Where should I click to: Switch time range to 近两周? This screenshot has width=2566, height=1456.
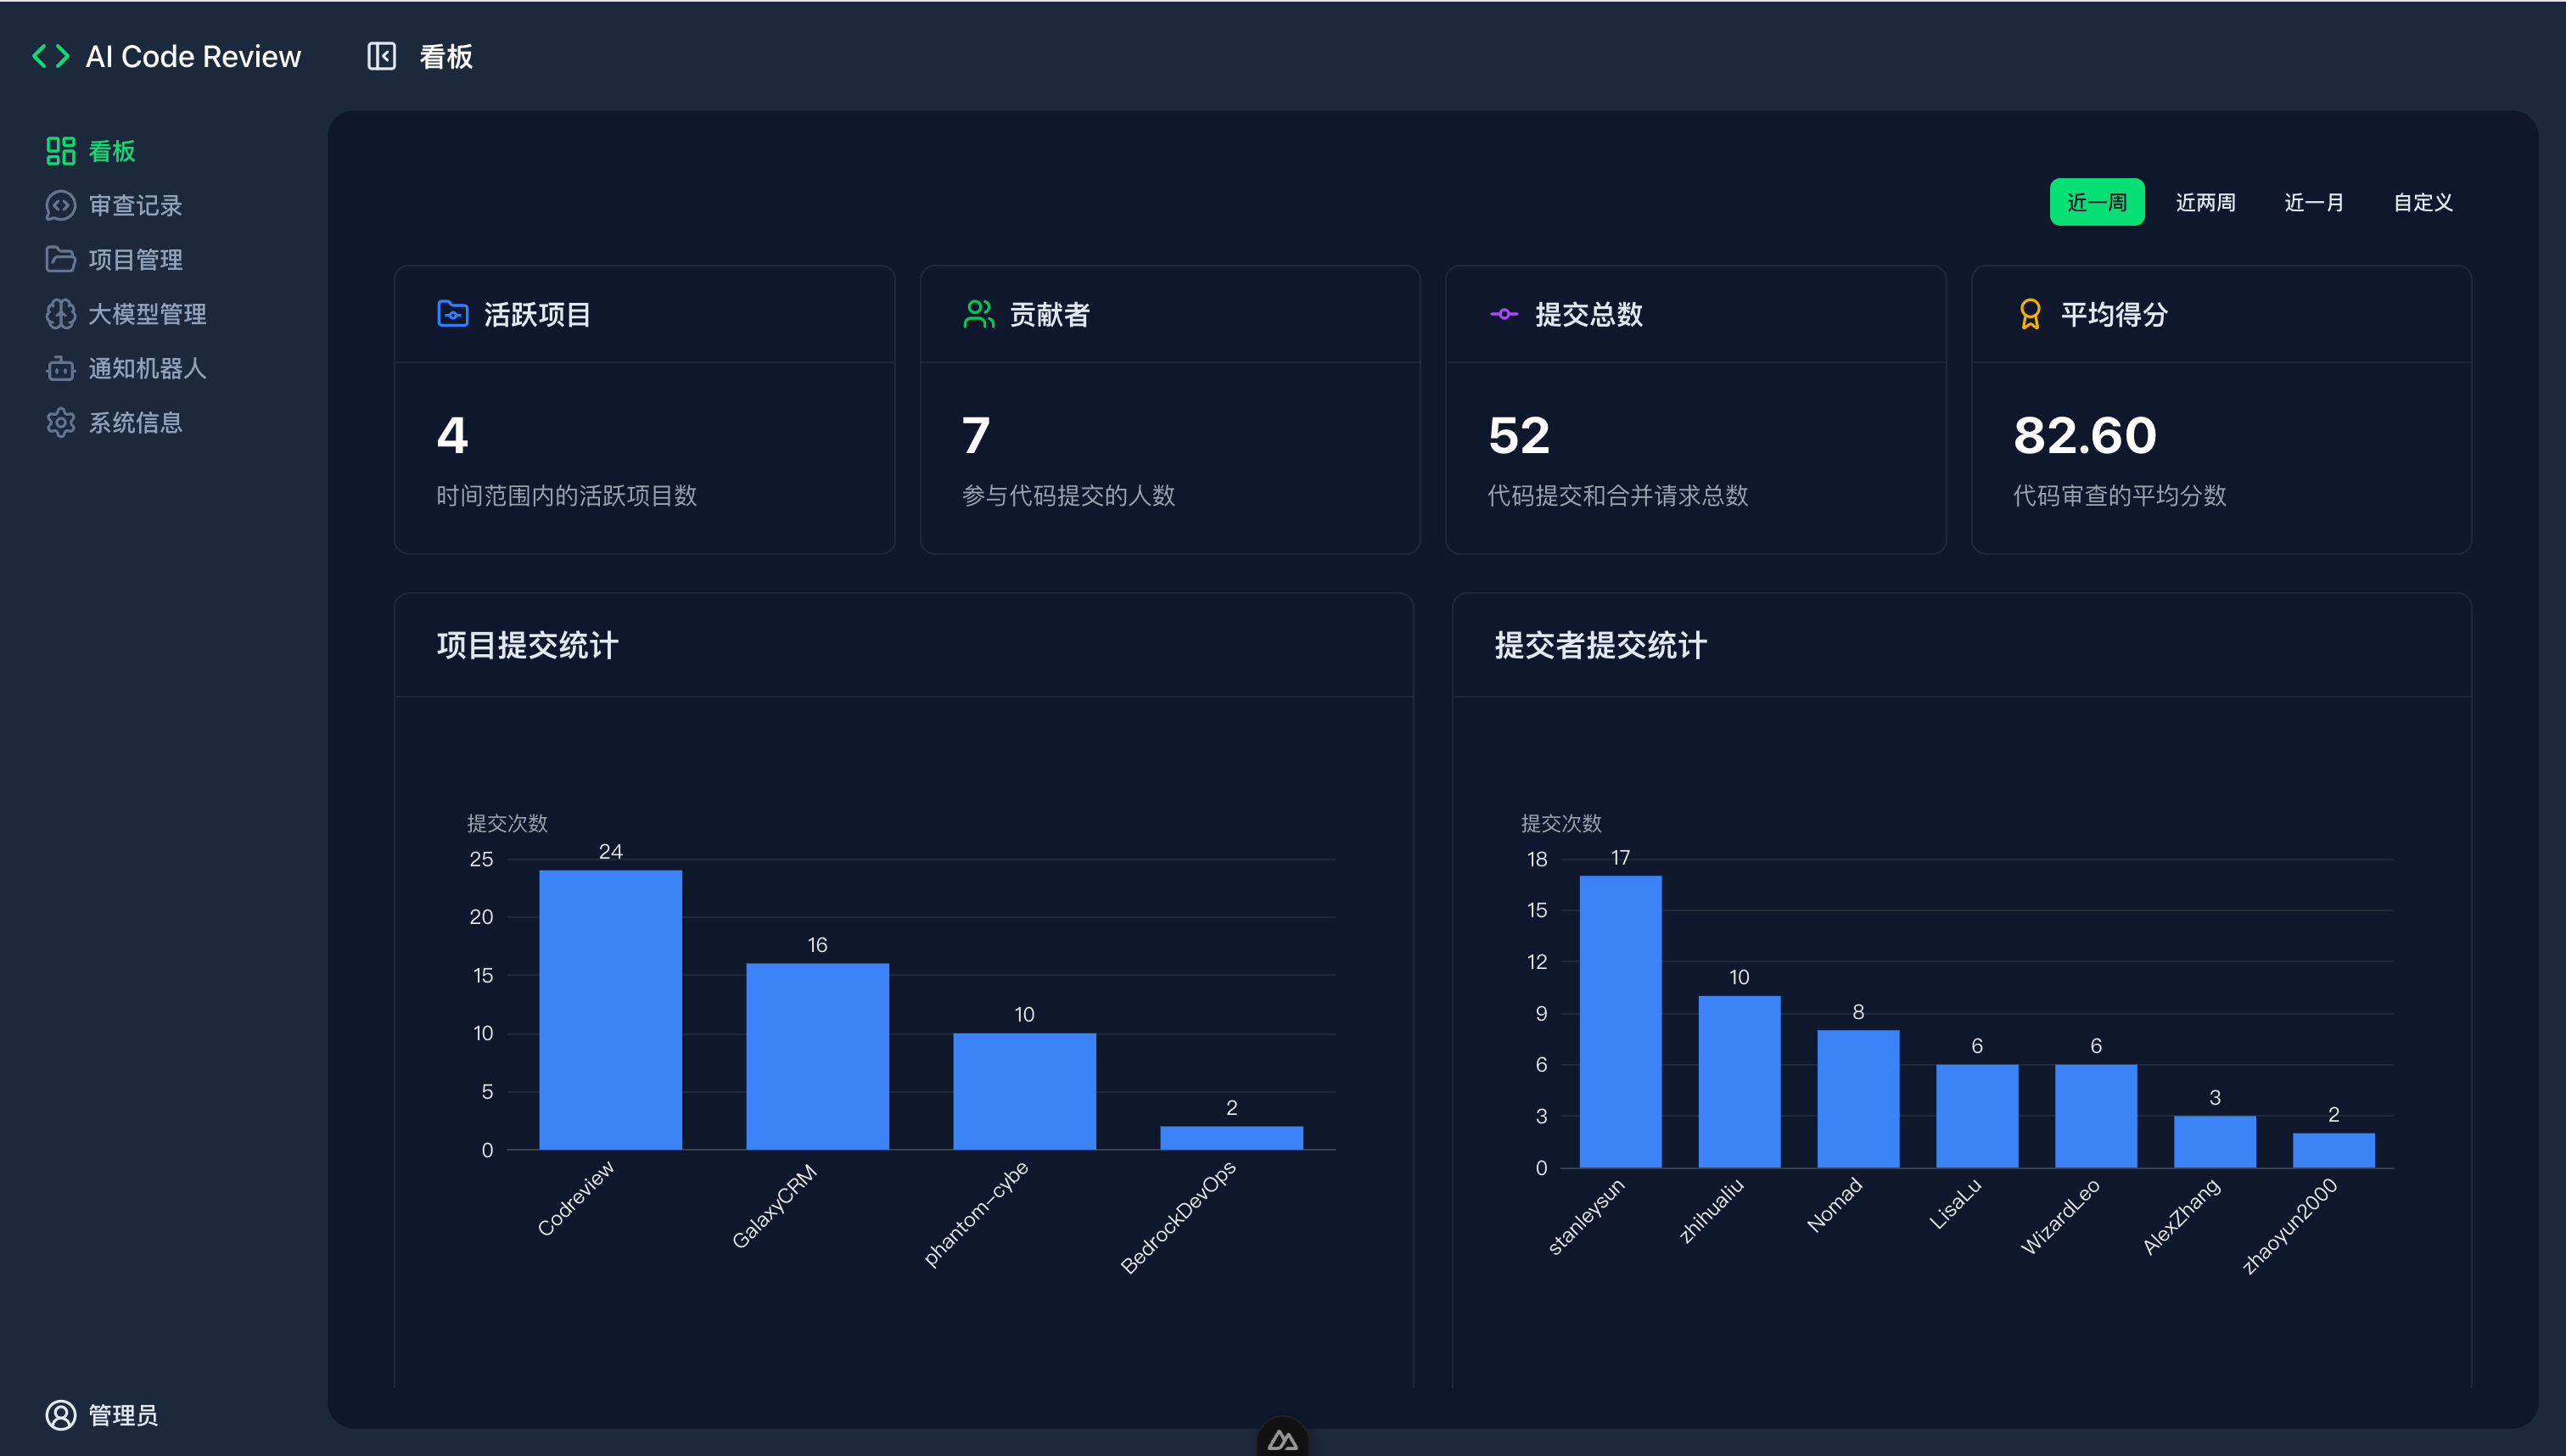(x=2205, y=202)
